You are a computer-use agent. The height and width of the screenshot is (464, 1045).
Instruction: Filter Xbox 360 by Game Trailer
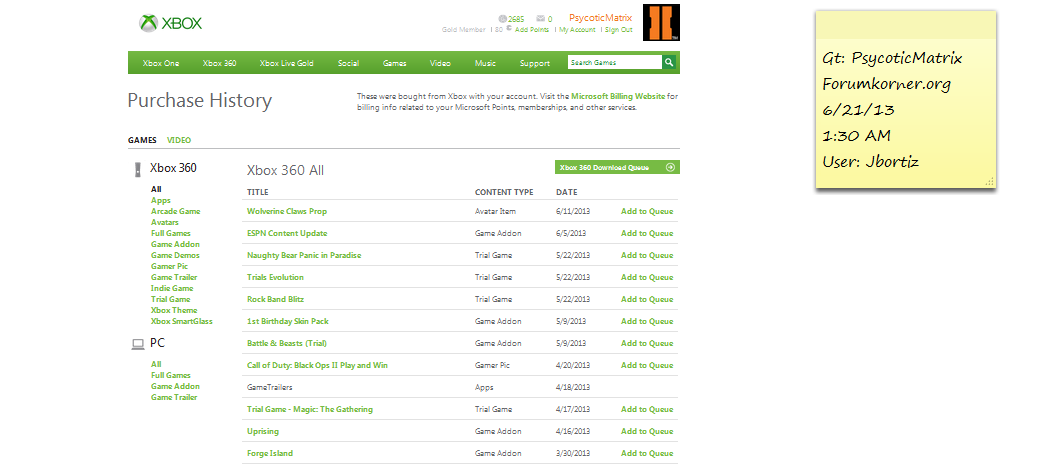click(174, 277)
